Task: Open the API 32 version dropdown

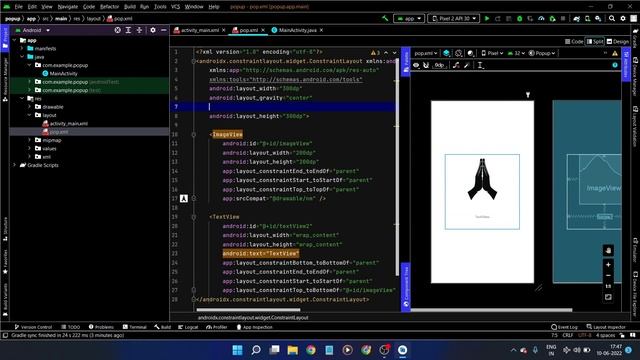Action: tap(516, 53)
